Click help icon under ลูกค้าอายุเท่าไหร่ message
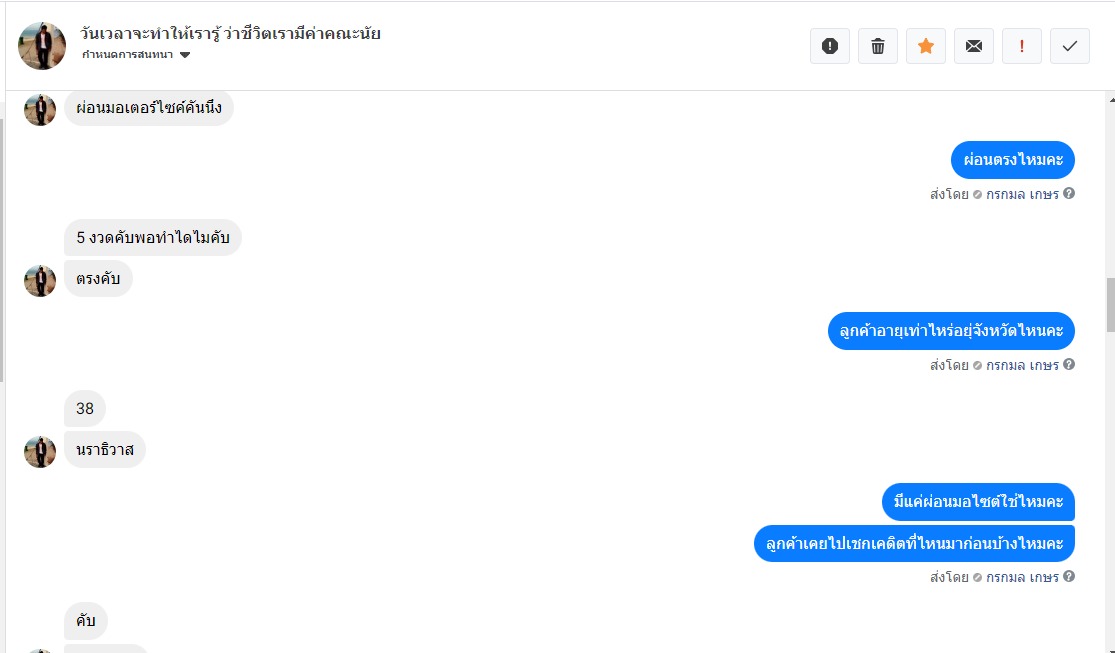The height and width of the screenshot is (653, 1115). (x=1069, y=364)
